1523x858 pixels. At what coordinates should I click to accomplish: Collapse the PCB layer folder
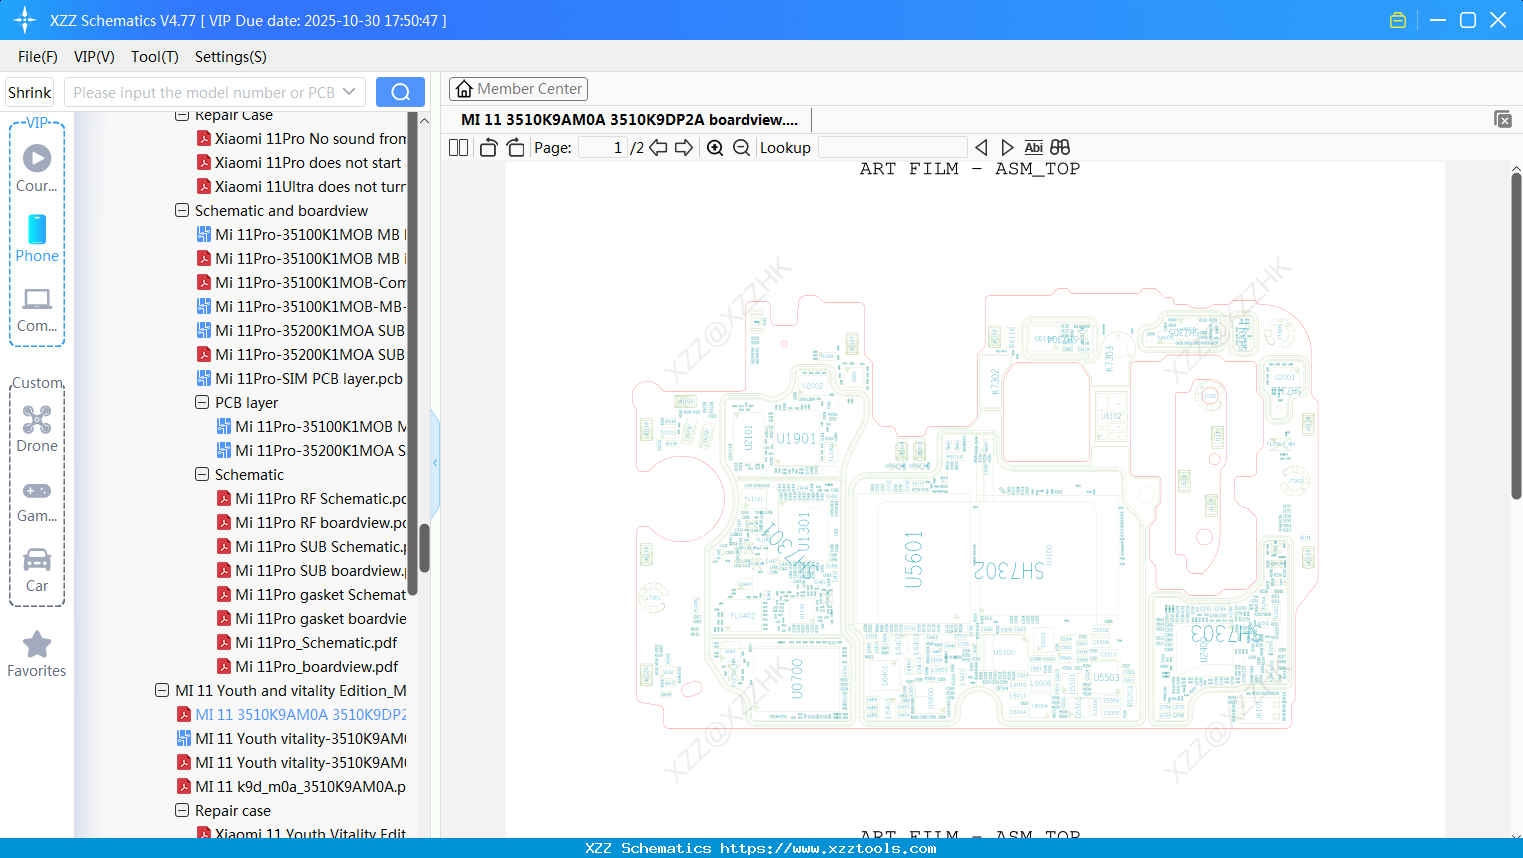pyautogui.click(x=201, y=402)
